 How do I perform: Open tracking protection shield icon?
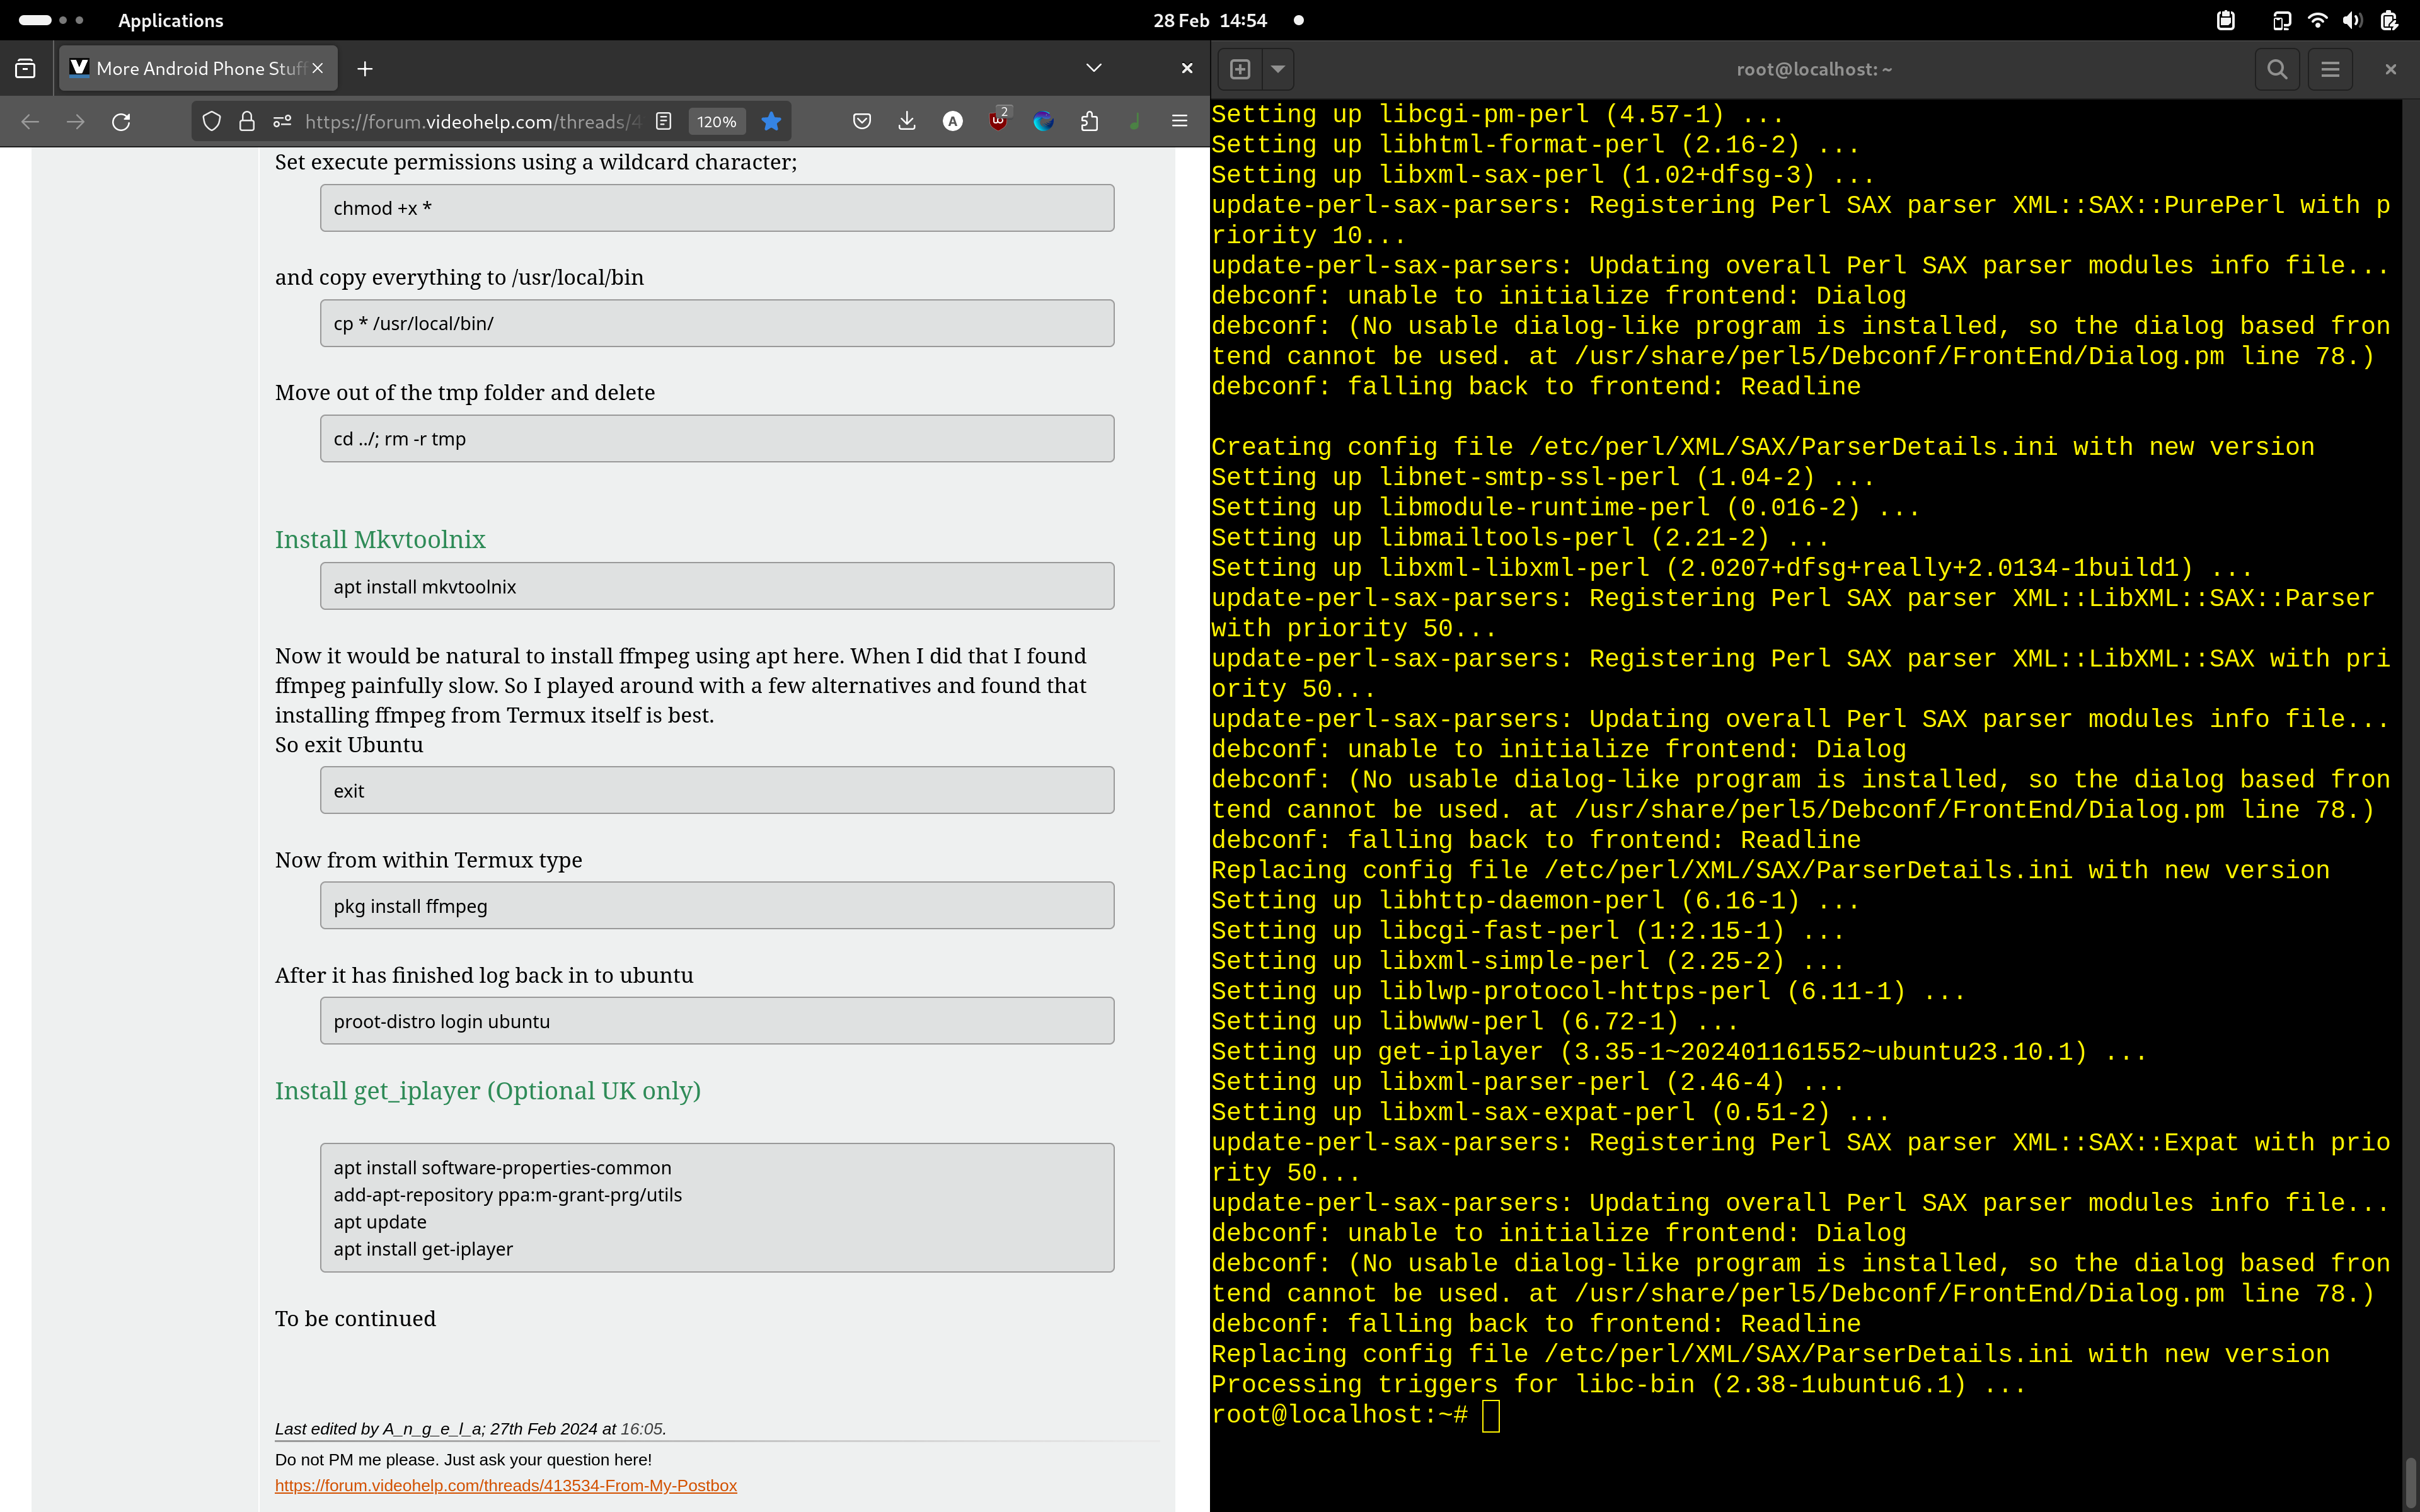point(211,122)
